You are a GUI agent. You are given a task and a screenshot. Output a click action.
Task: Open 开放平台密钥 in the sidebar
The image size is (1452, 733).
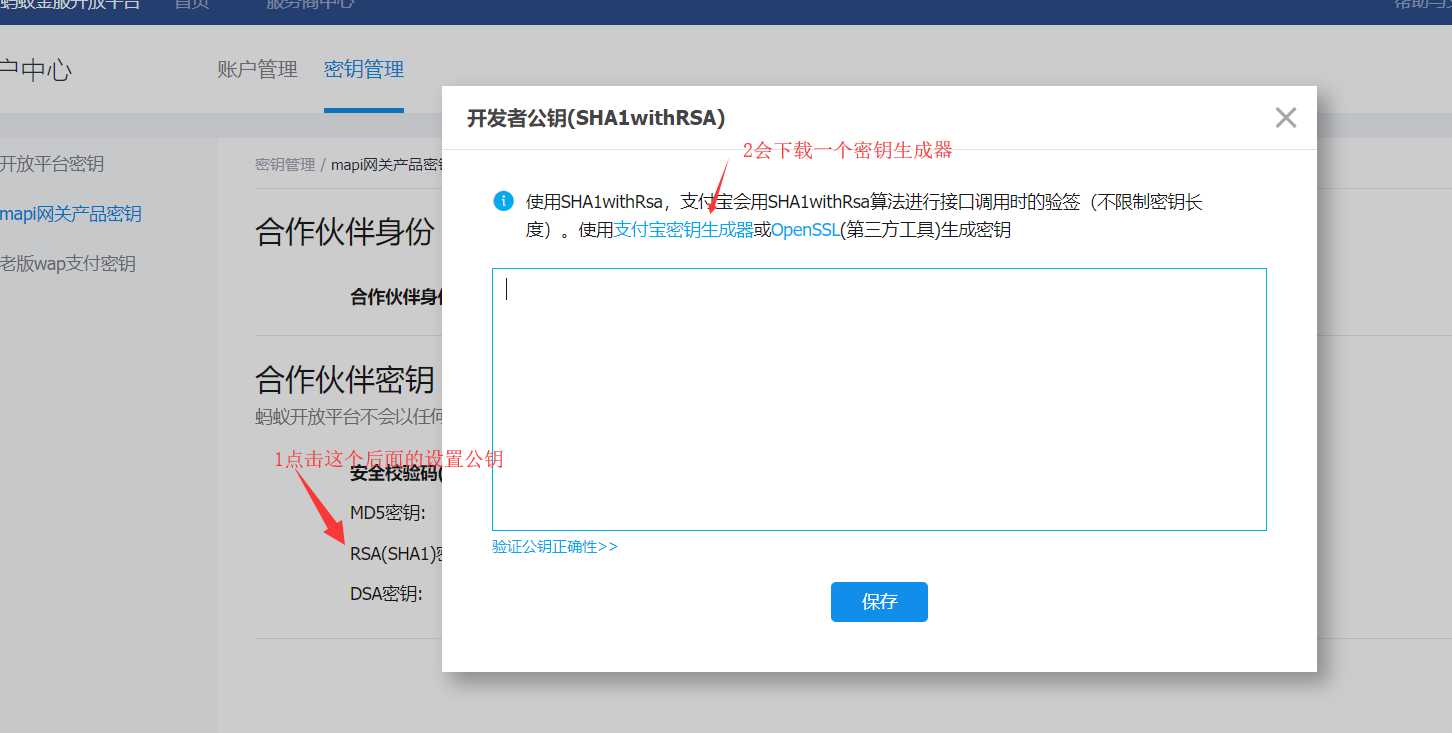(52, 164)
